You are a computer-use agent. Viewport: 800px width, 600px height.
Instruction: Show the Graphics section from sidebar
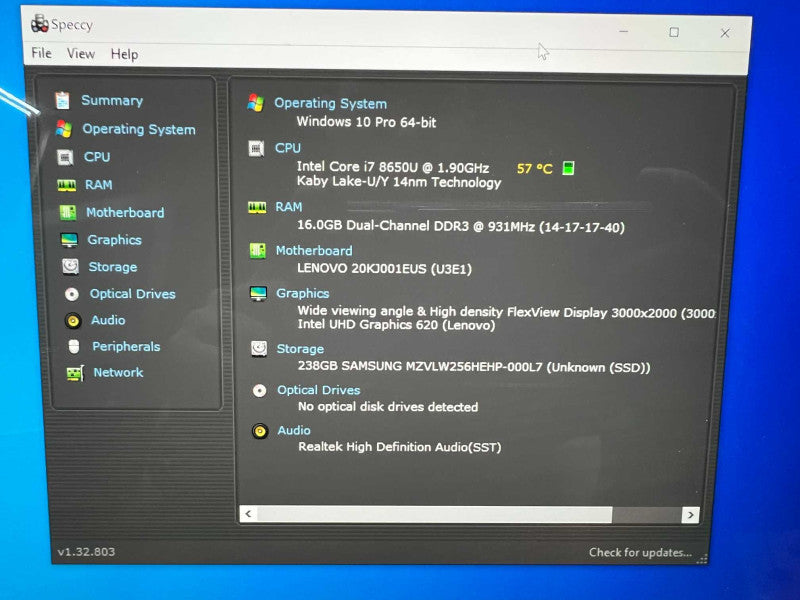coord(114,240)
